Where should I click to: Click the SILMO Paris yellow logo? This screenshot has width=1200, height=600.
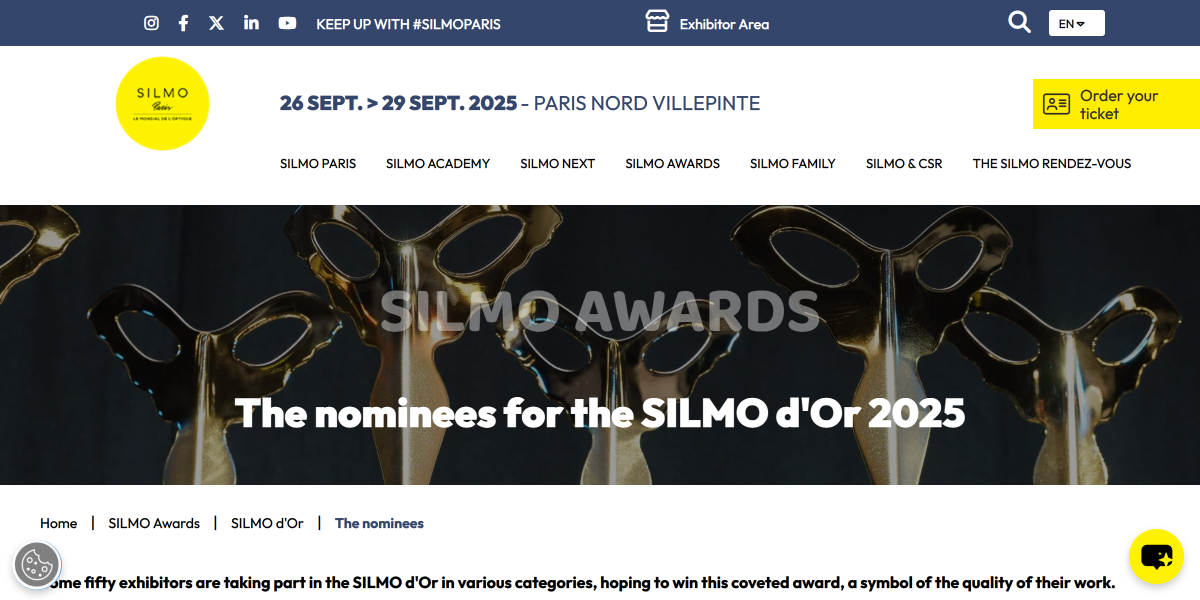coord(162,103)
